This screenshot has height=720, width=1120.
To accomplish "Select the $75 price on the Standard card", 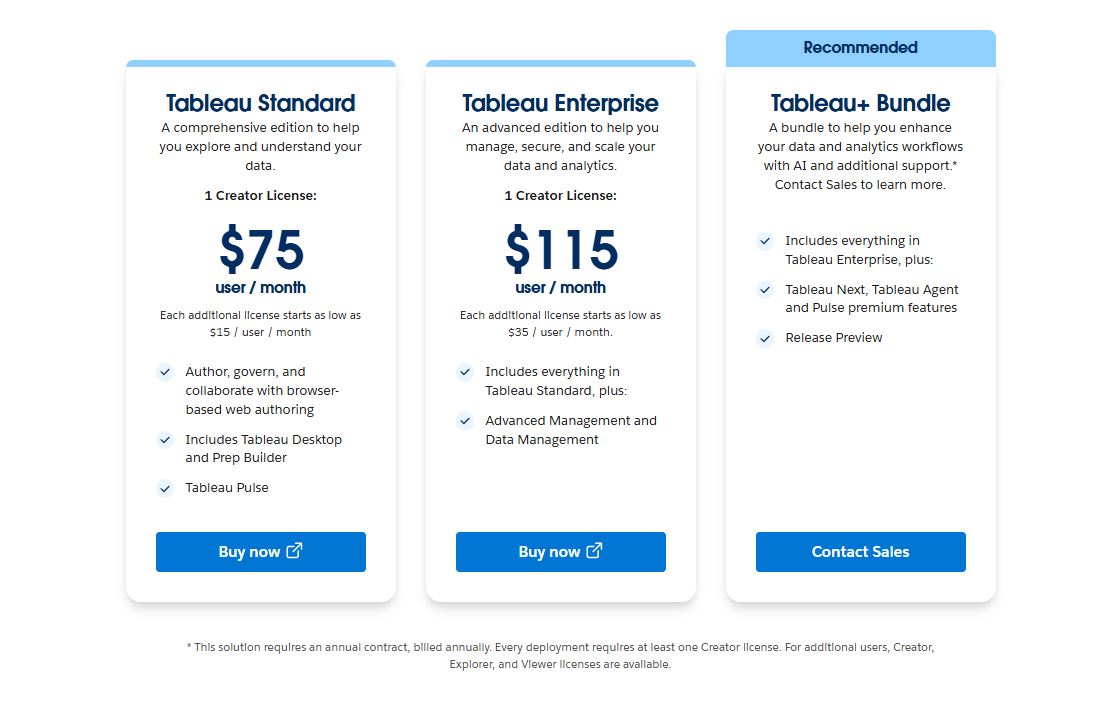I will tap(260, 251).
